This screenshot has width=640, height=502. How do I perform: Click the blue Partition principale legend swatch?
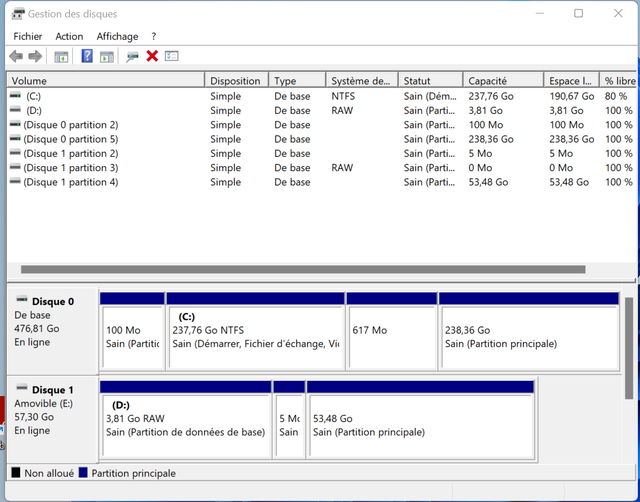tap(83, 473)
